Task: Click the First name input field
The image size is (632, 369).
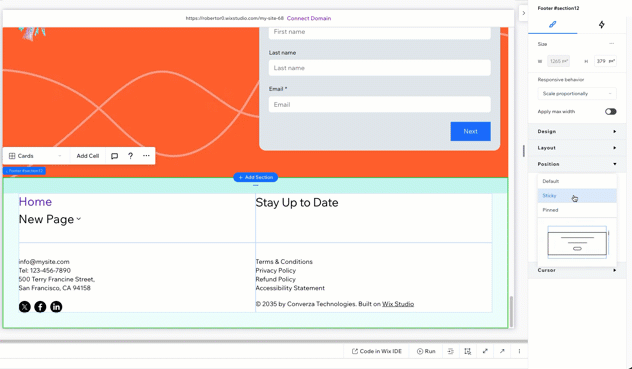Action: [x=380, y=32]
